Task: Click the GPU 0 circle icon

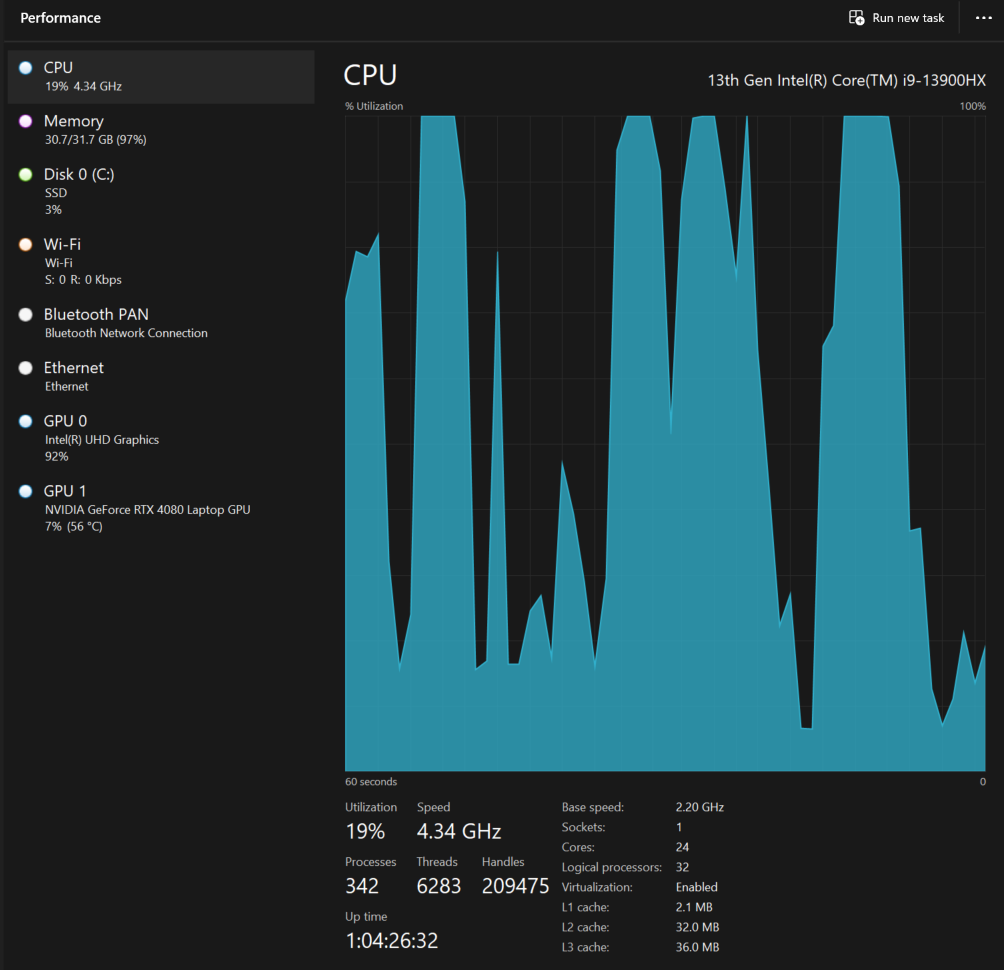Action: pyautogui.click(x=25, y=421)
